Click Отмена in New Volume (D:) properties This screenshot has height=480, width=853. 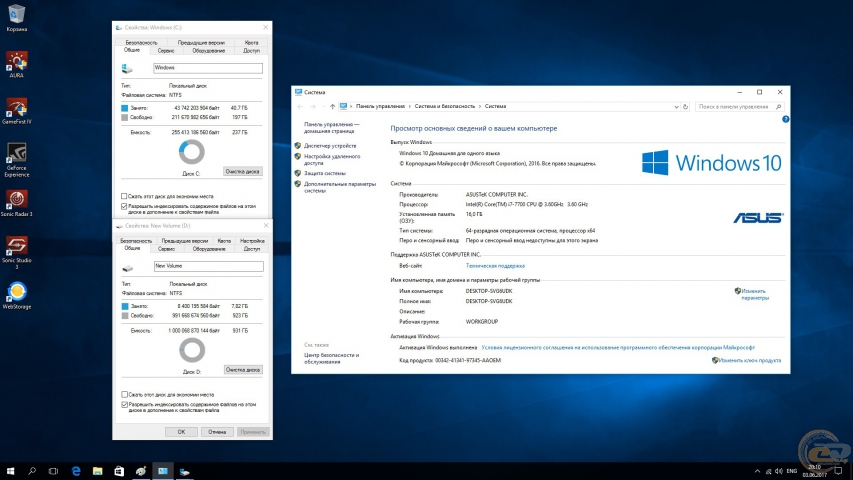click(217, 432)
